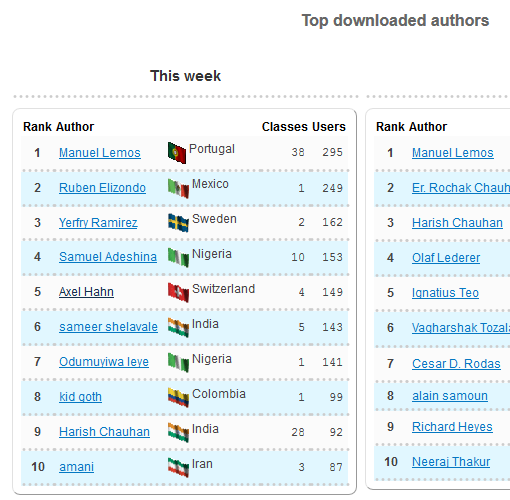Screen dimensions: 510x500
Task: Click the Switzerland flag icon
Action: point(178,292)
